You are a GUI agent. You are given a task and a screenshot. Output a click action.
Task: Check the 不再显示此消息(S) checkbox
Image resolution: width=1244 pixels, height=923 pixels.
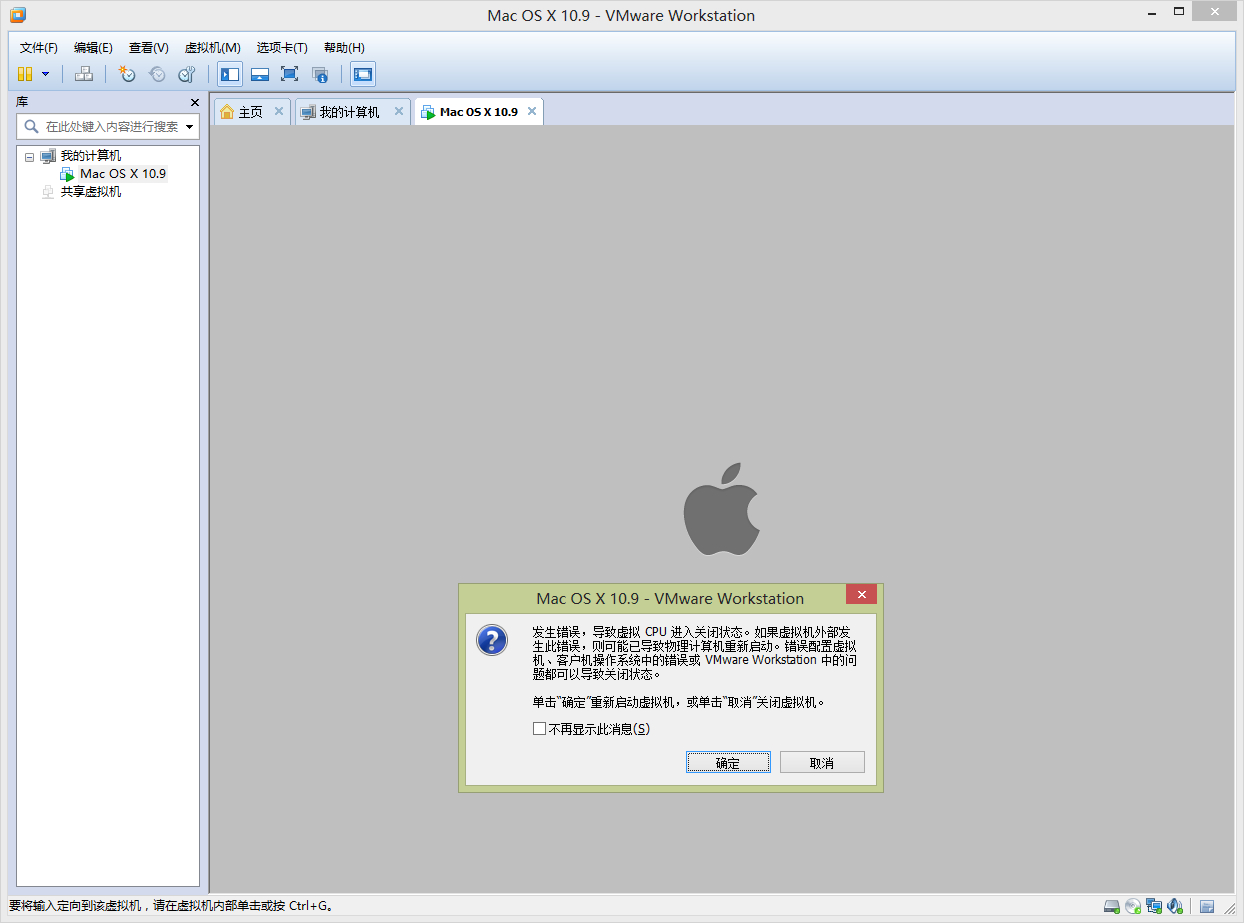click(540, 729)
